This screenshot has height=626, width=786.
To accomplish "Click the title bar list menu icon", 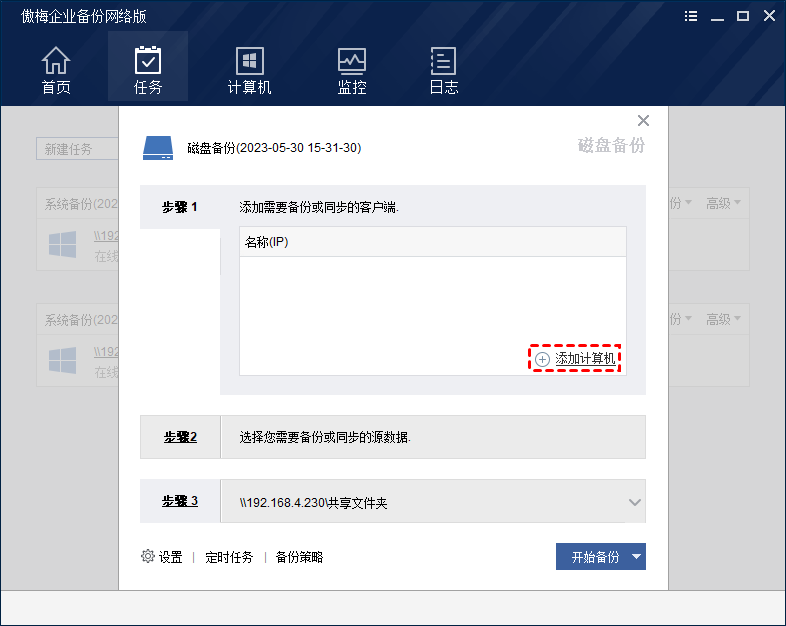I will click(692, 16).
